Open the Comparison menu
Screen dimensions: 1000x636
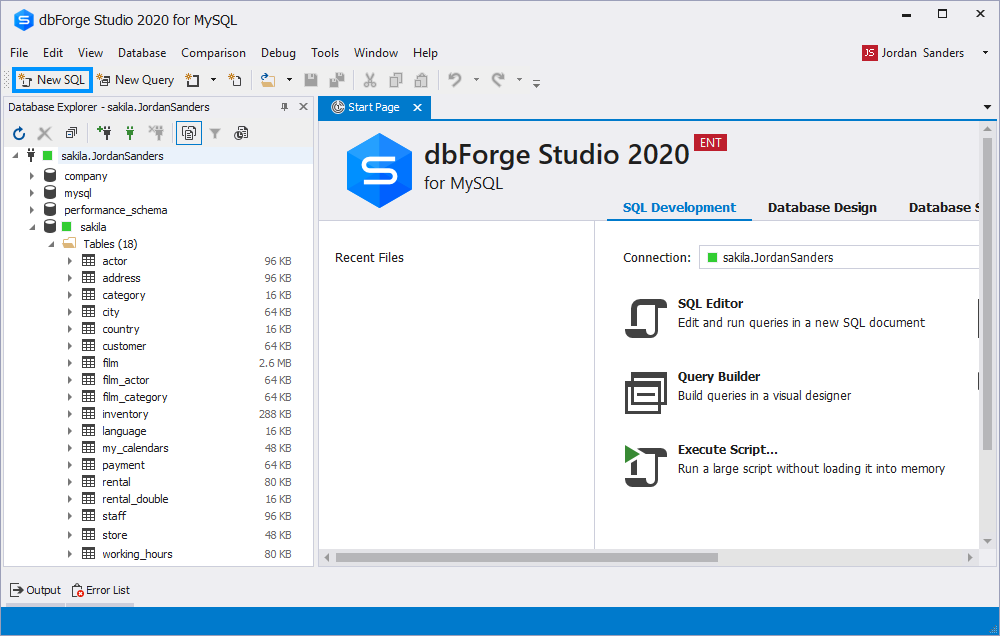click(x=213, y=53)
